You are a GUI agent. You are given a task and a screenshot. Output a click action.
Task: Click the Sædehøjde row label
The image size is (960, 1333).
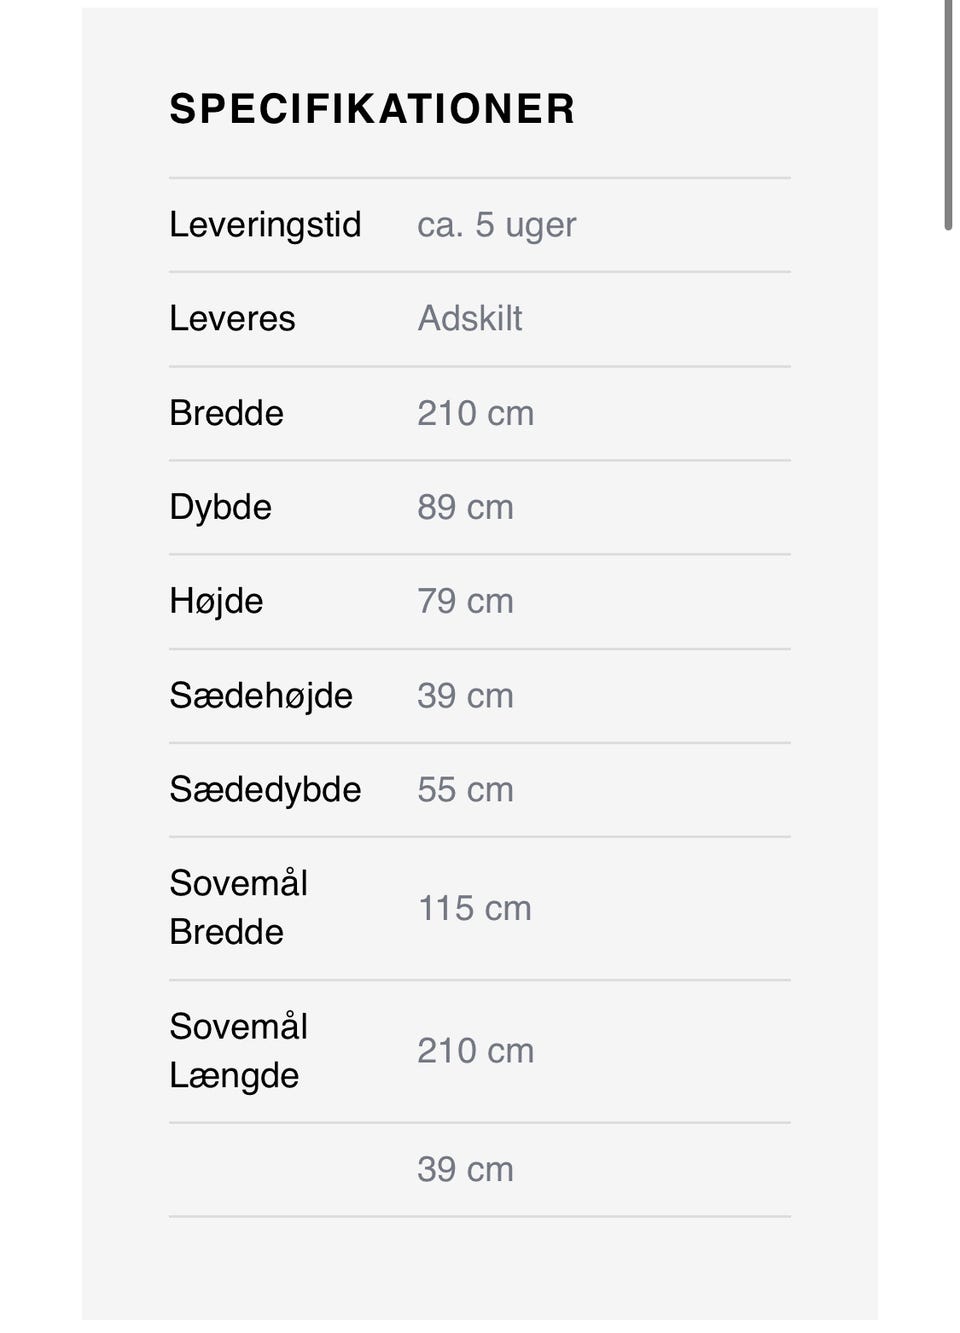pos(260,696)
